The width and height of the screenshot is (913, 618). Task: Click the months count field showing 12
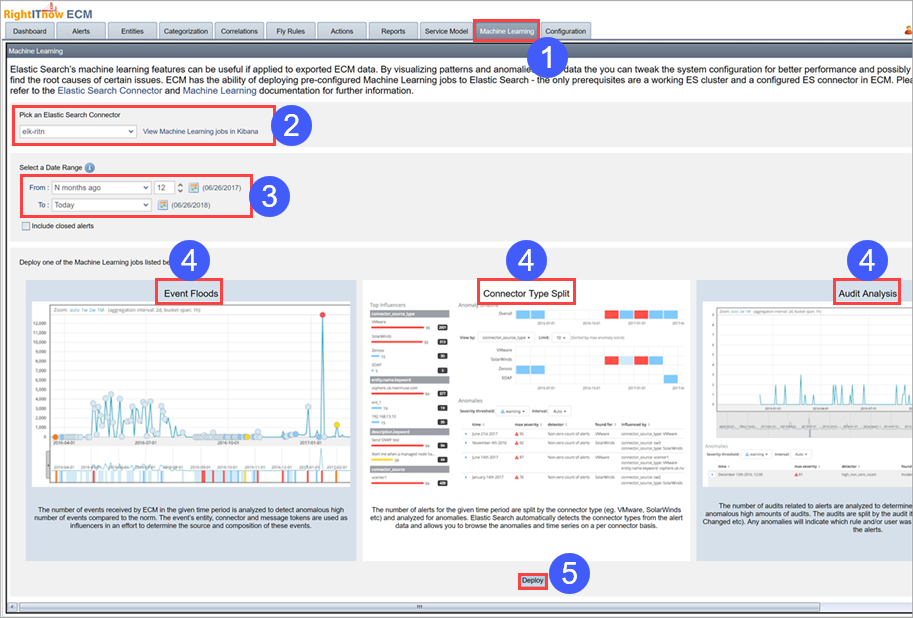tap(164, 188)
